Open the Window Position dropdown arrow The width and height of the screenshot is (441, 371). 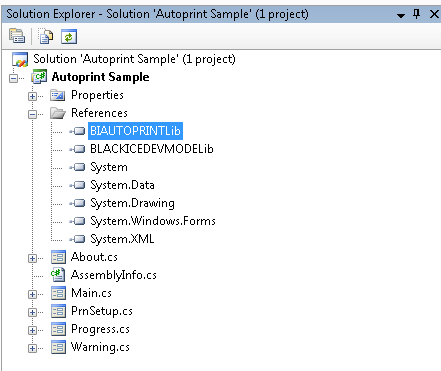(401, 15)
